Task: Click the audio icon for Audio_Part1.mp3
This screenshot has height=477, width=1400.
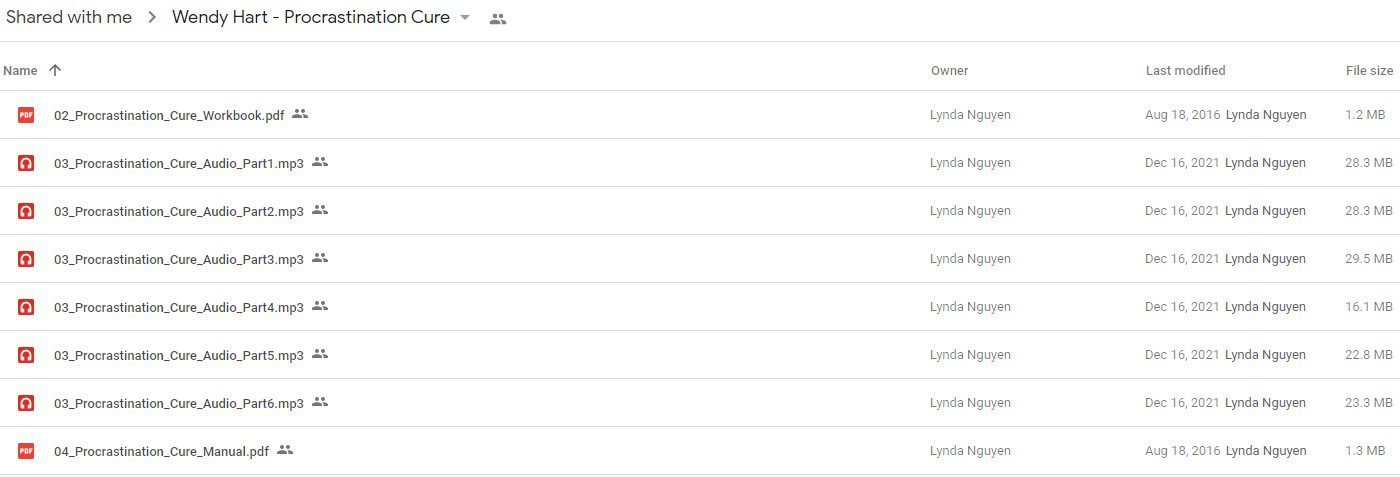Action: (x=26, y=163)
